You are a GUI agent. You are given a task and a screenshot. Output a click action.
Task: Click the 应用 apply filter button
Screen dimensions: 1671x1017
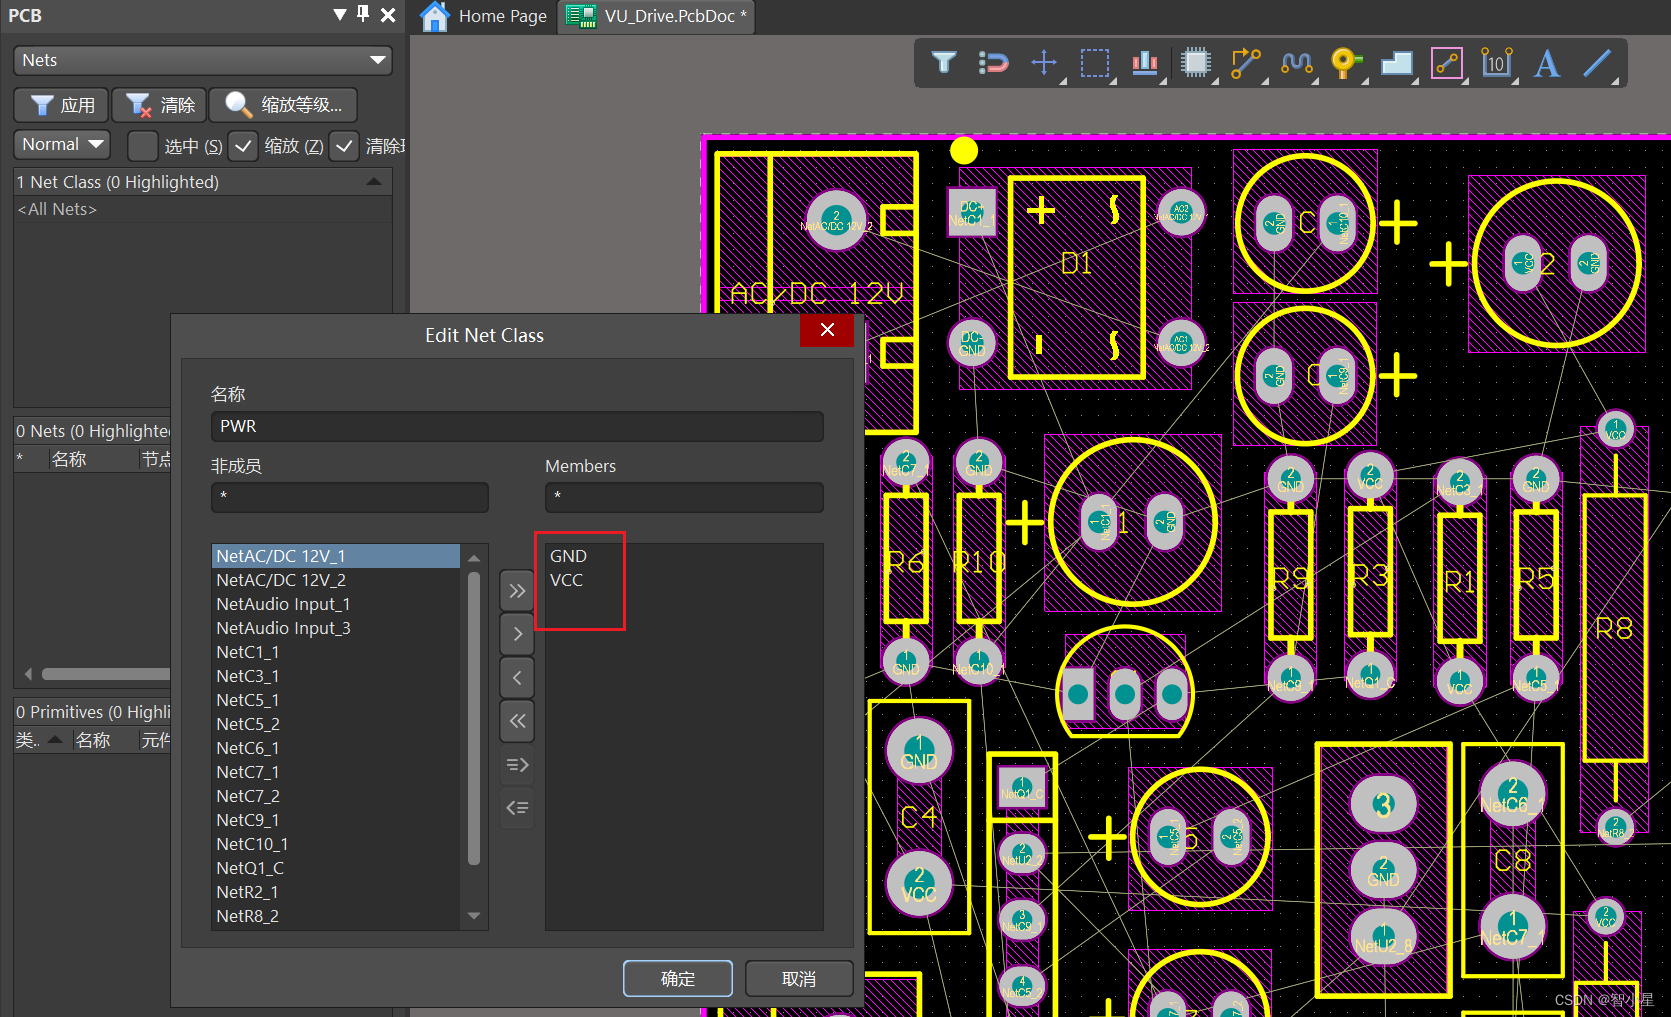[x=62, y=105]
